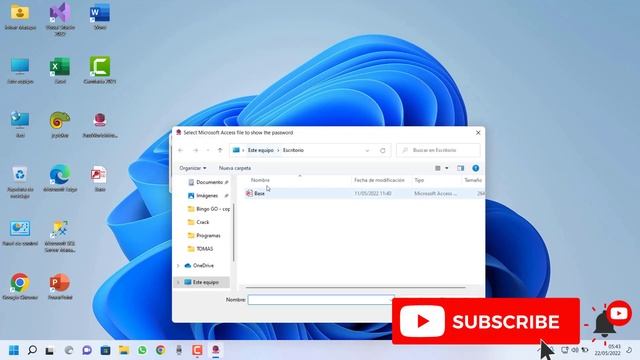Viewport: 640px width, 360px height.
Task: Open Chat from the taskbar
Action: (x=87, y=350)
